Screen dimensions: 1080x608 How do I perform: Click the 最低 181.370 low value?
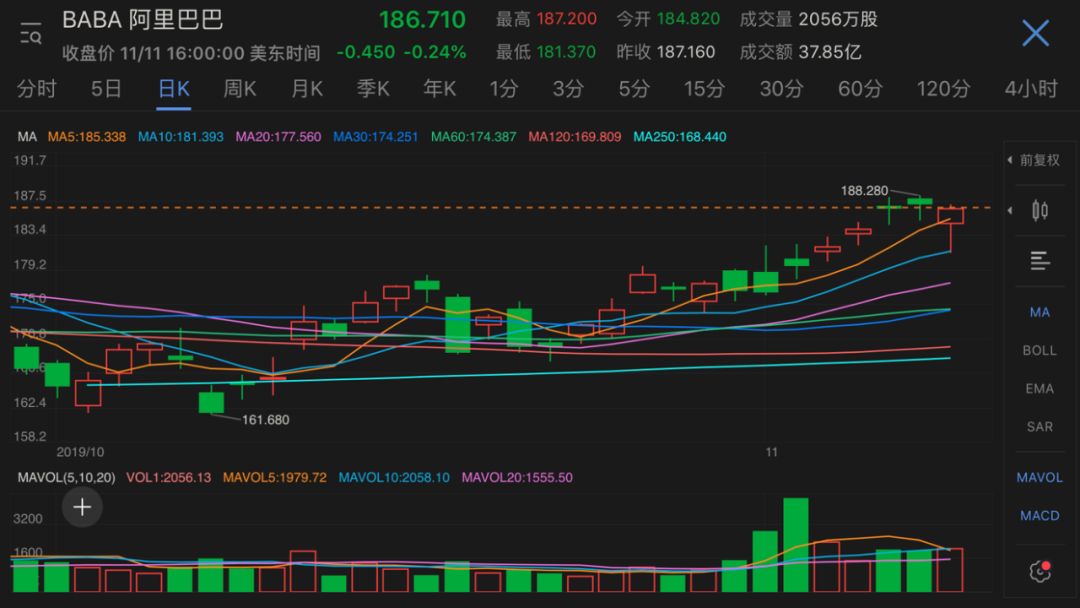[x=546, y=52]
